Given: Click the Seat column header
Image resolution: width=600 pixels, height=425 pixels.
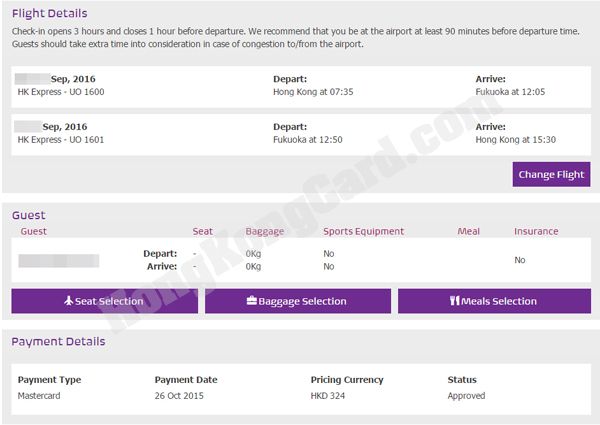Looking at the screenshot, I should 202,231.
